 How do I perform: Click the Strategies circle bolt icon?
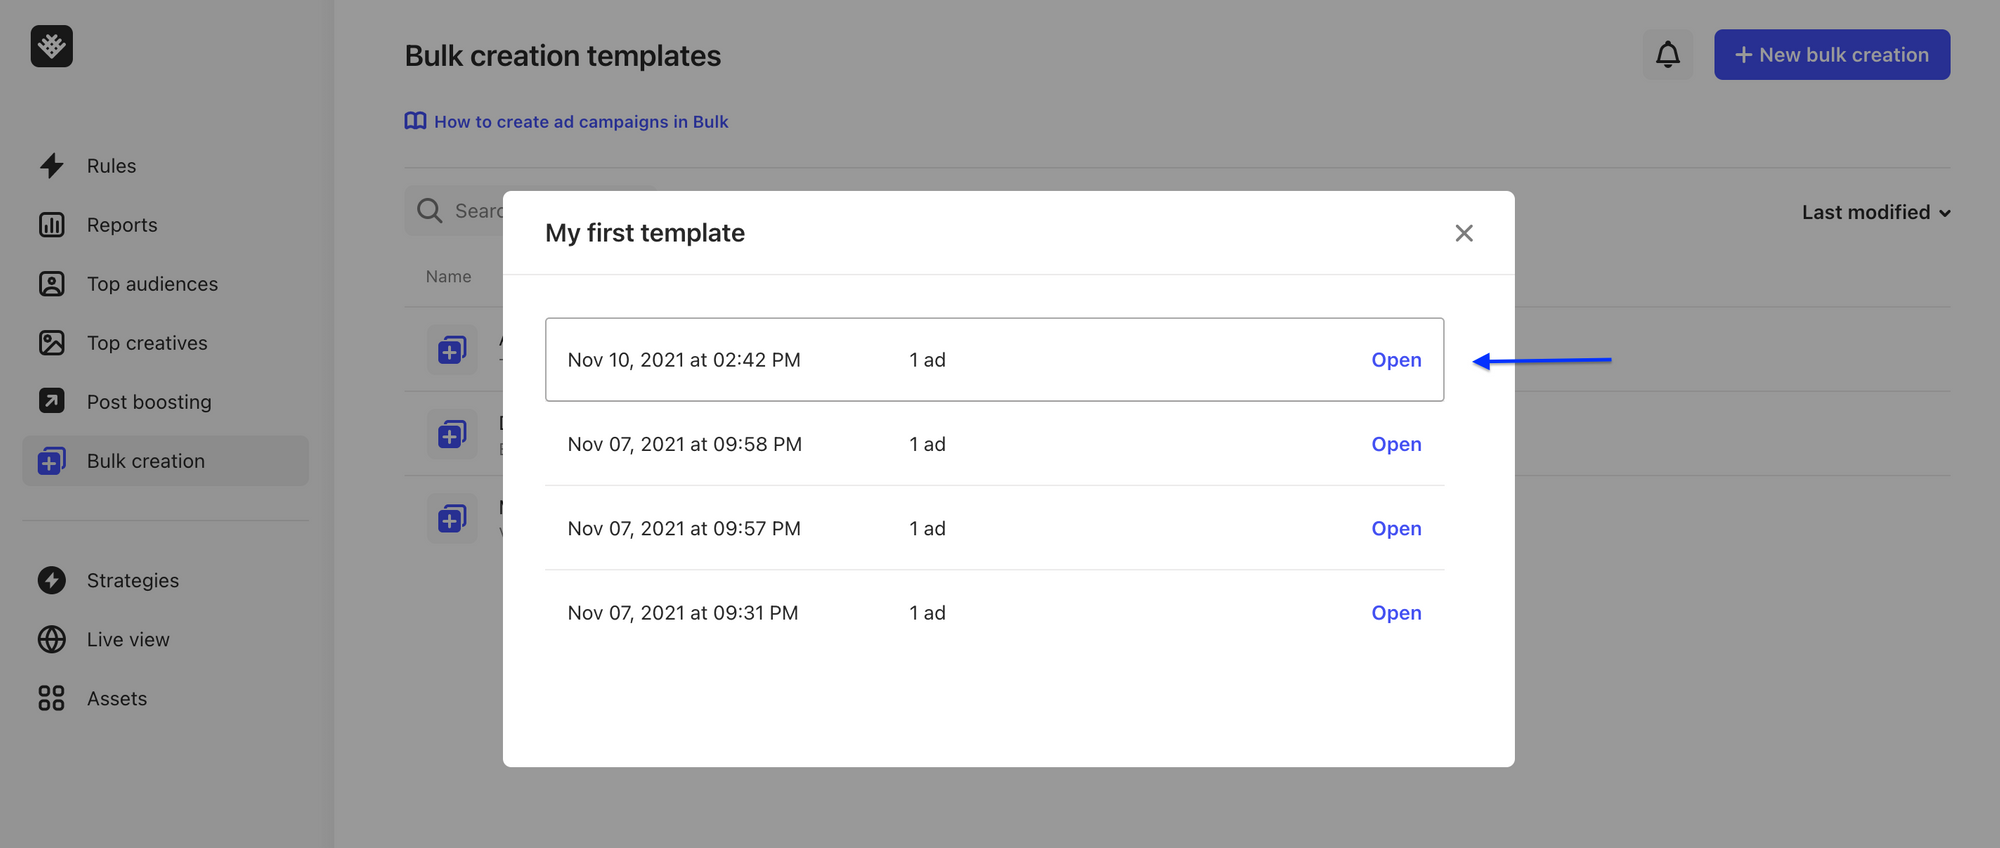(52, 580)
